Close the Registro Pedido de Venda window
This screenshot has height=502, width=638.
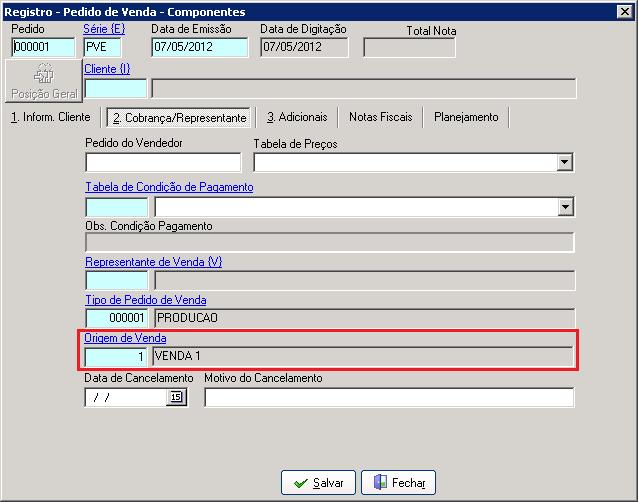click(x=625, y=11)
